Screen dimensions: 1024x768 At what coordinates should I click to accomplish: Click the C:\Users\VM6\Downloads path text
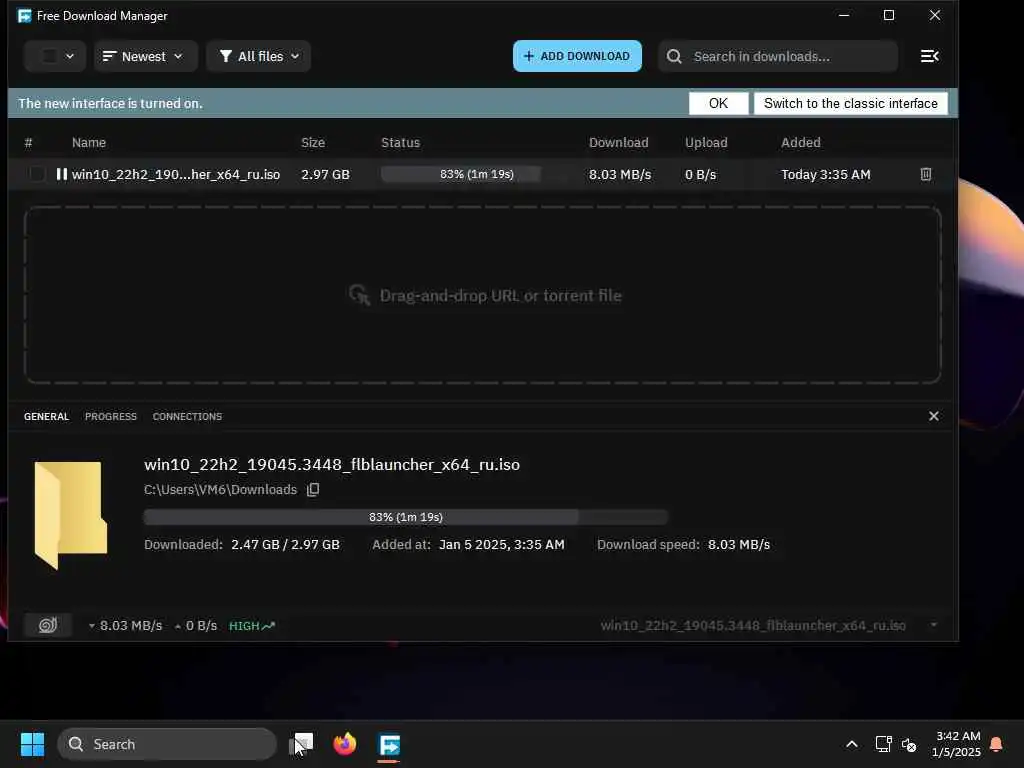tap(220, 490)
